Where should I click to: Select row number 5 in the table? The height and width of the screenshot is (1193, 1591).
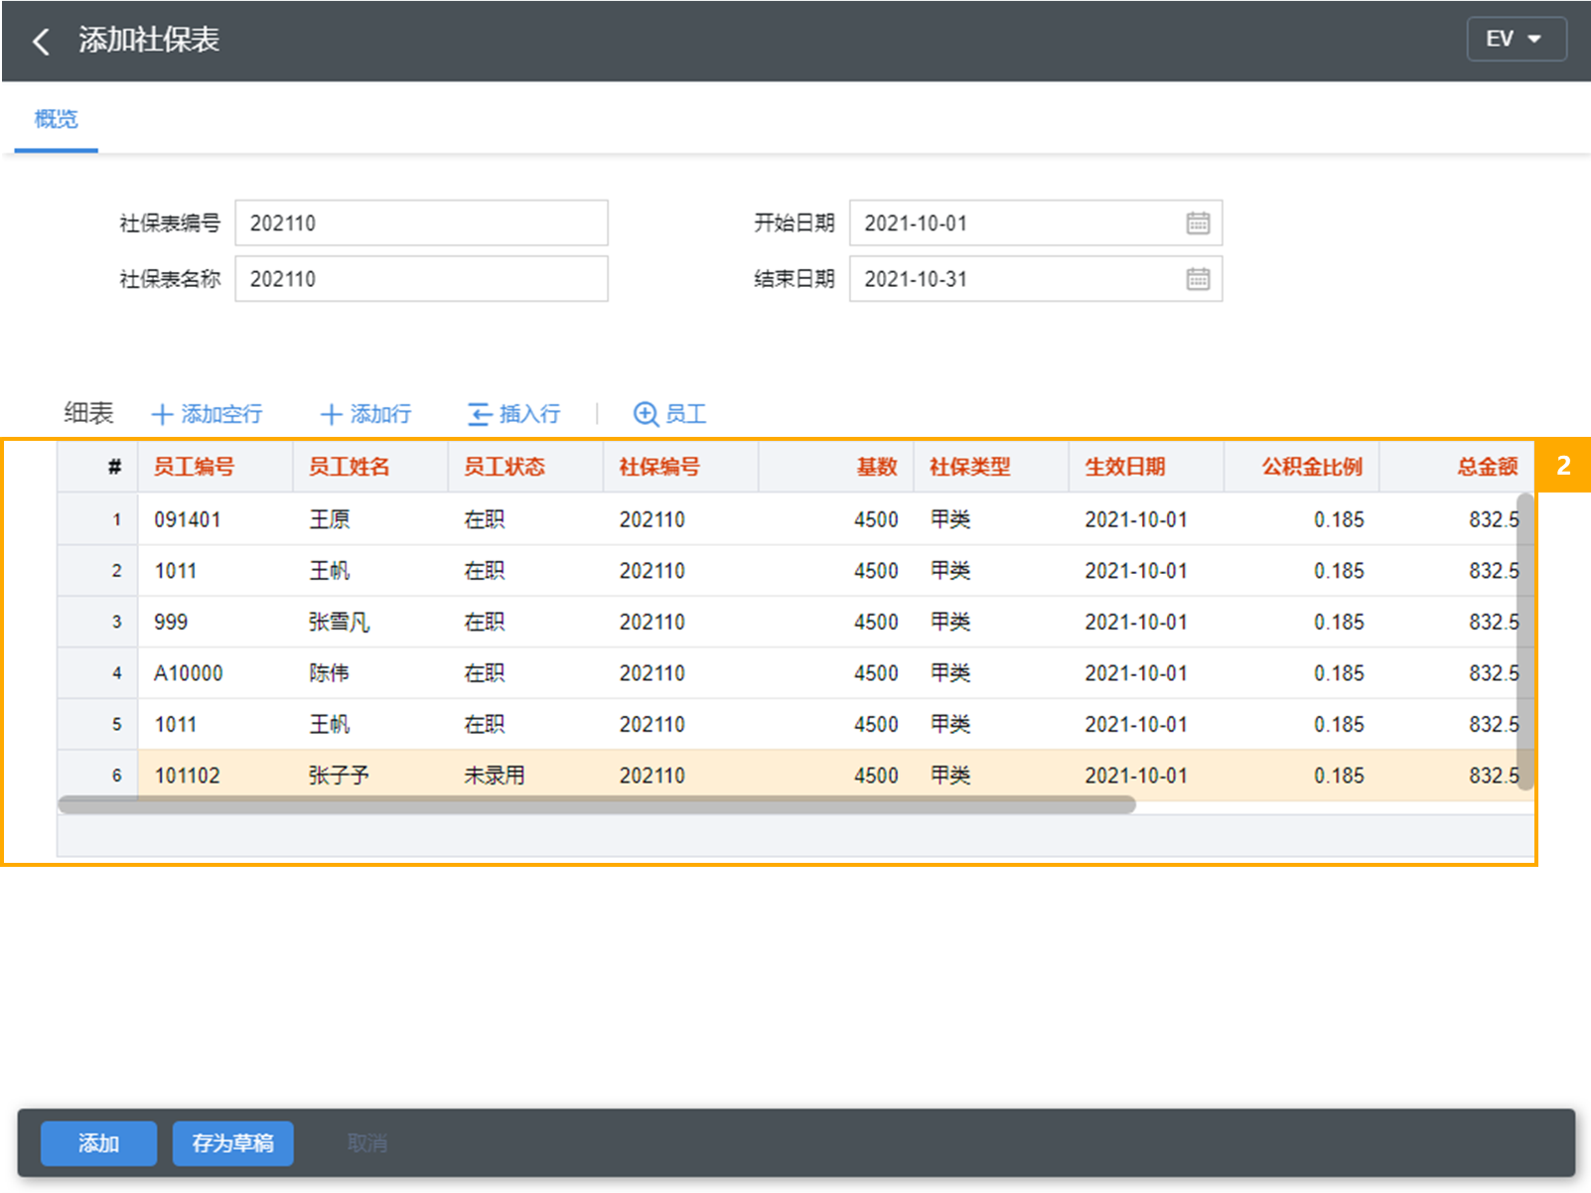coord(98,725)
